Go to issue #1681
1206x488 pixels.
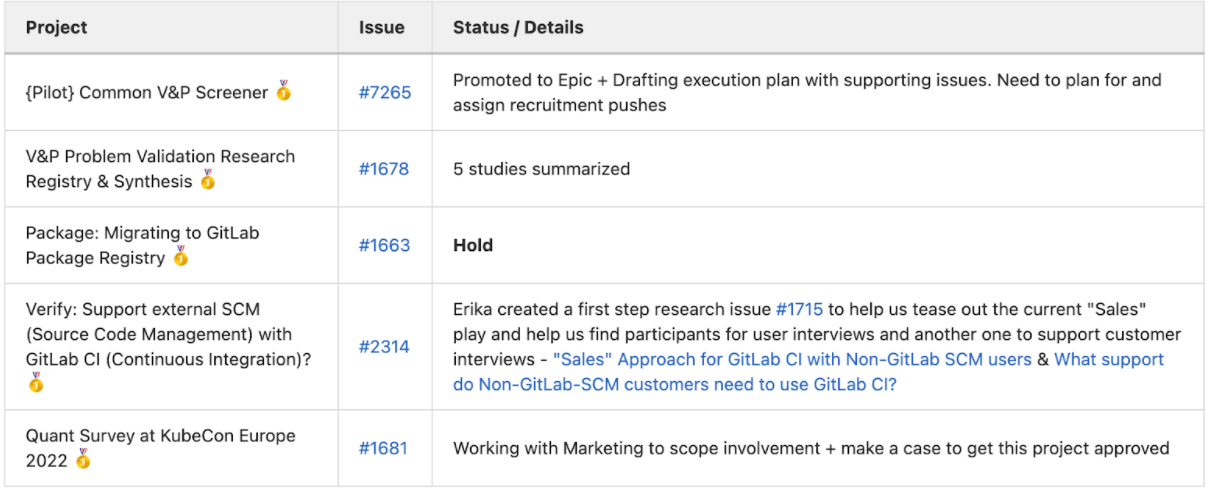click(x=384, y=448)
